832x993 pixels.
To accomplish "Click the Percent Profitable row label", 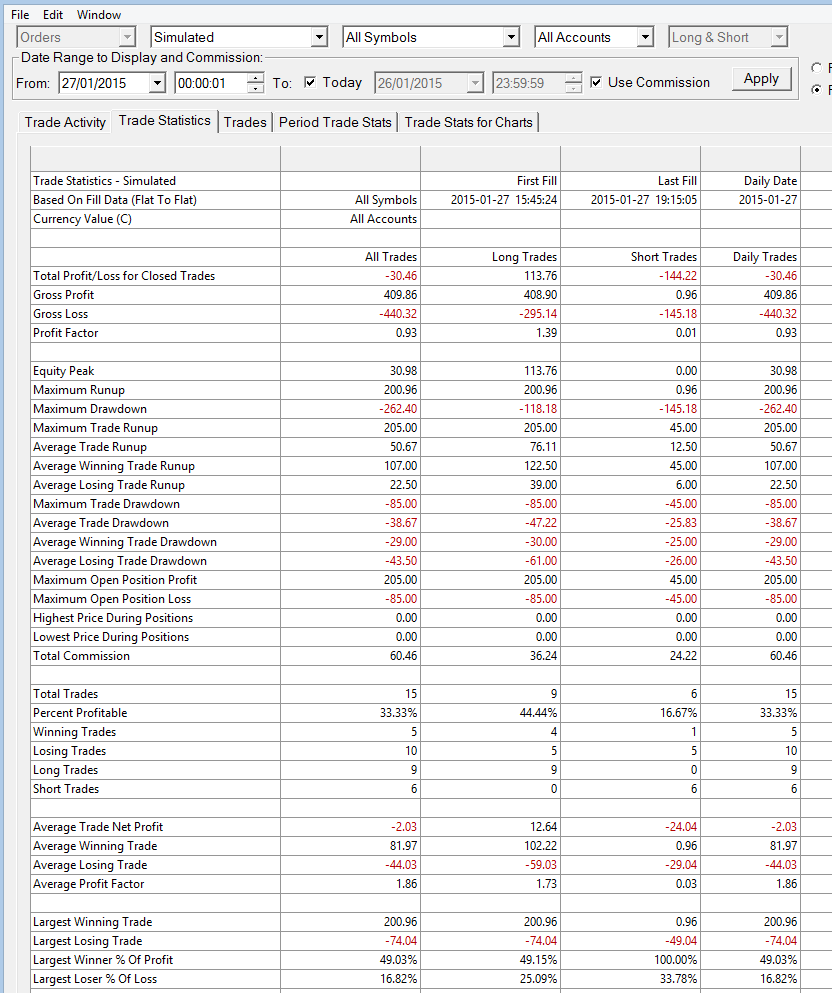I will pyautogui.click(x=80, y=712).
